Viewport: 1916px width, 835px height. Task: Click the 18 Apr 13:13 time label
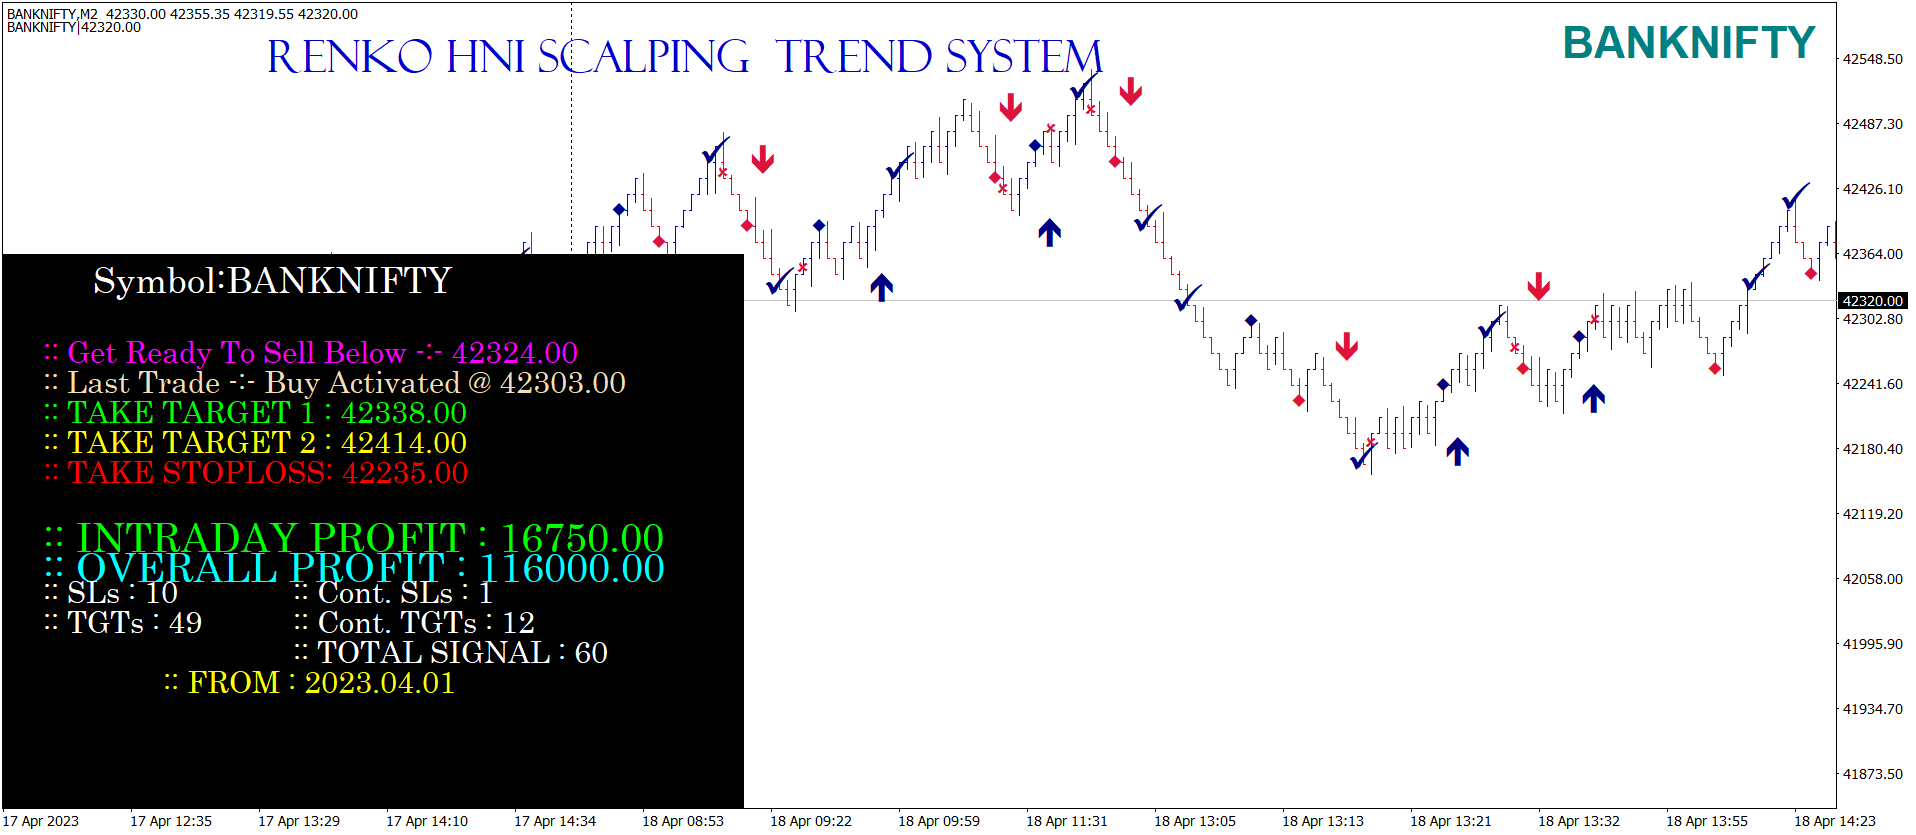(1323, 821)
